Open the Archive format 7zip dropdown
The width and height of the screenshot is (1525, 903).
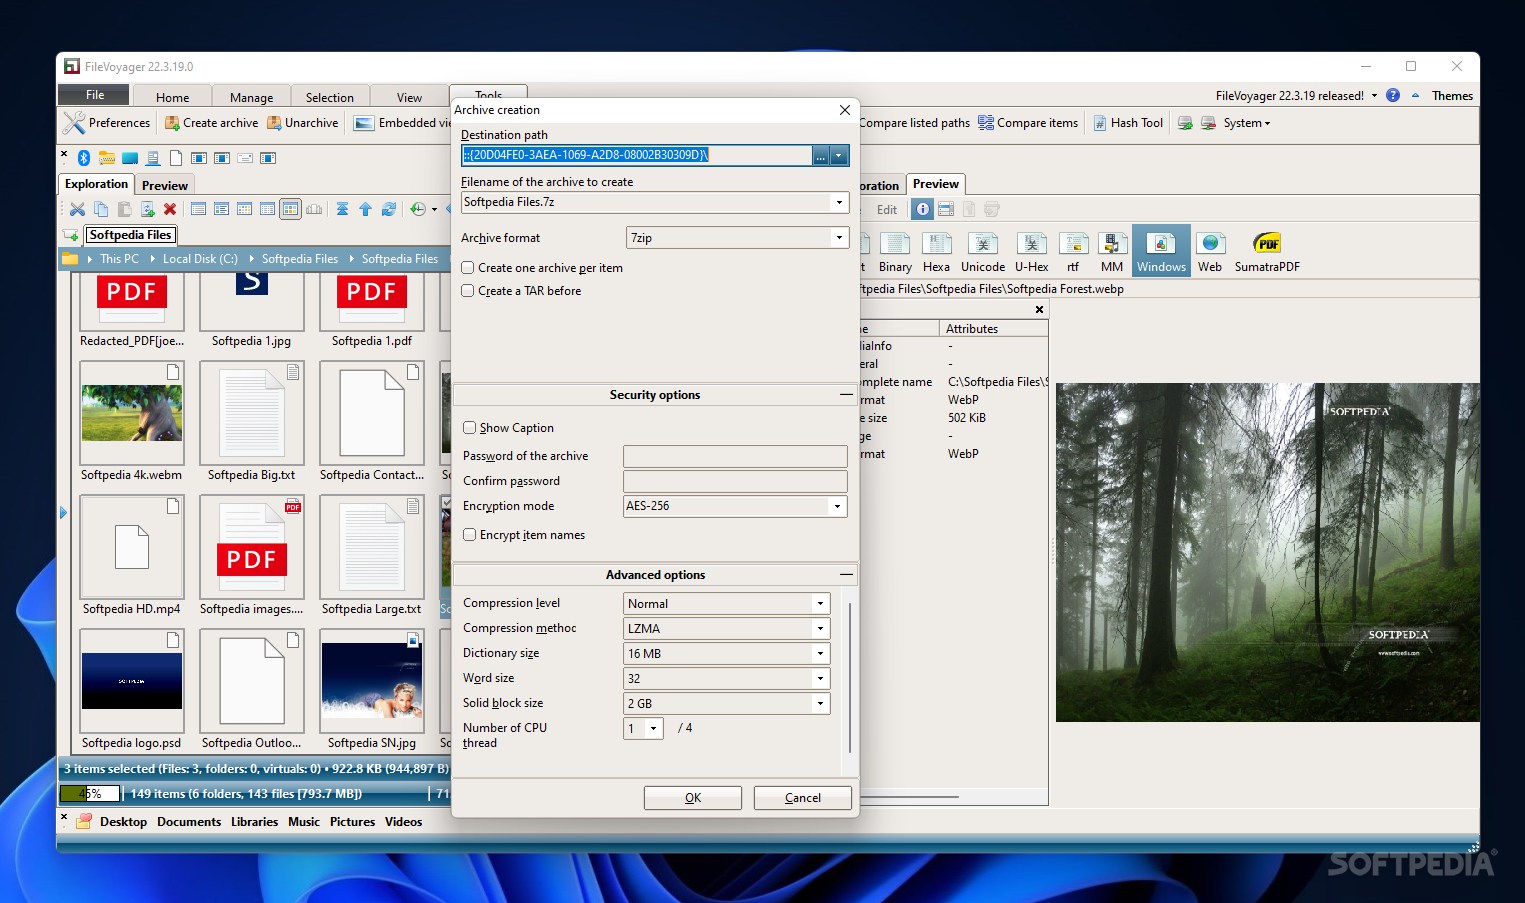pyautogui.click(x=839, y=238)
